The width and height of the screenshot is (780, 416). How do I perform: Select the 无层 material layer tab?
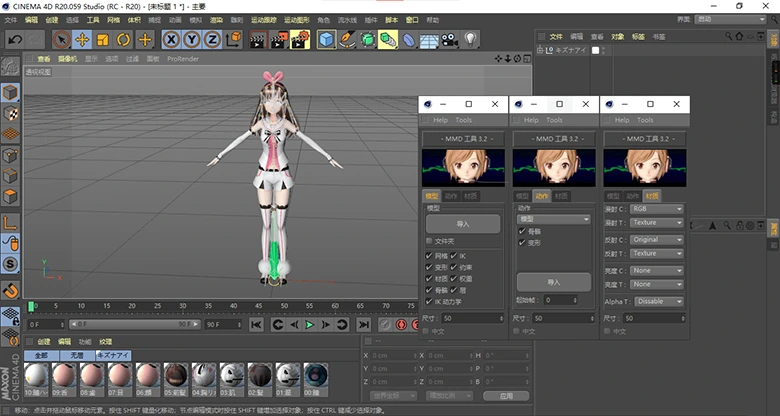pyautogui.click(x=78, y=355)
